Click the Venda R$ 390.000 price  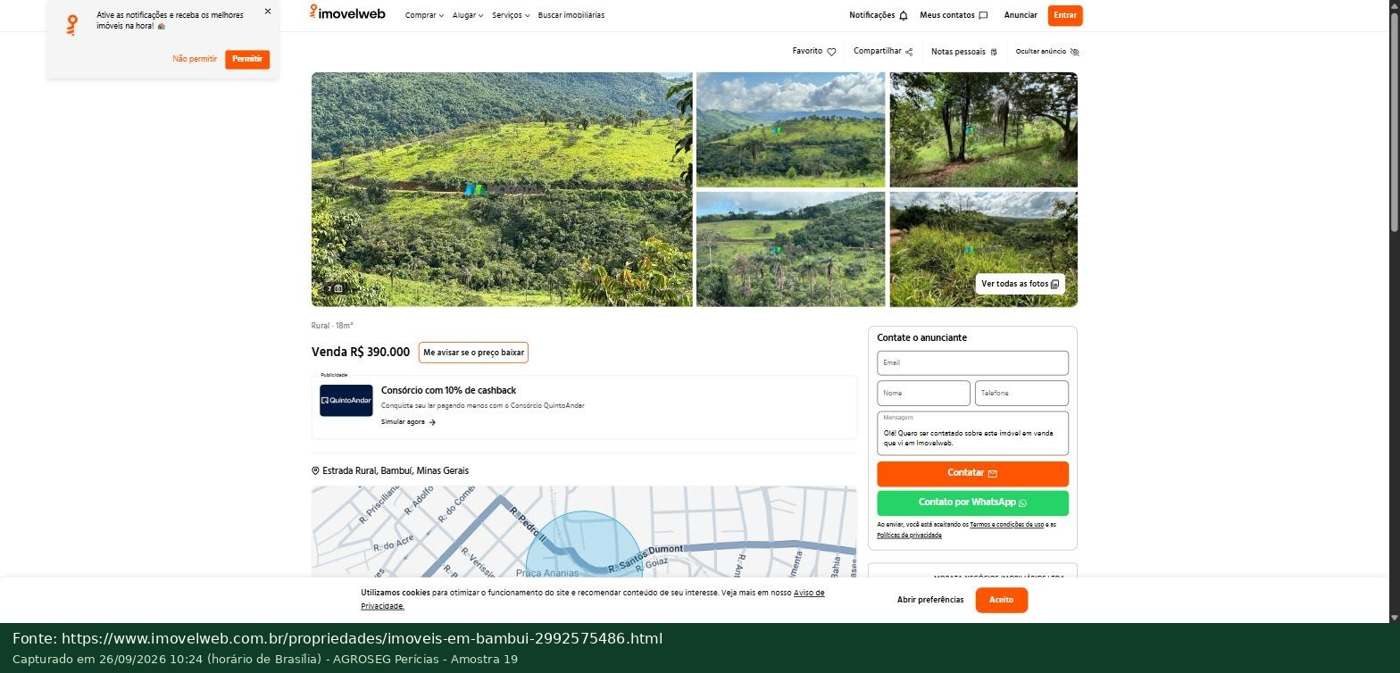pos(360,352)
